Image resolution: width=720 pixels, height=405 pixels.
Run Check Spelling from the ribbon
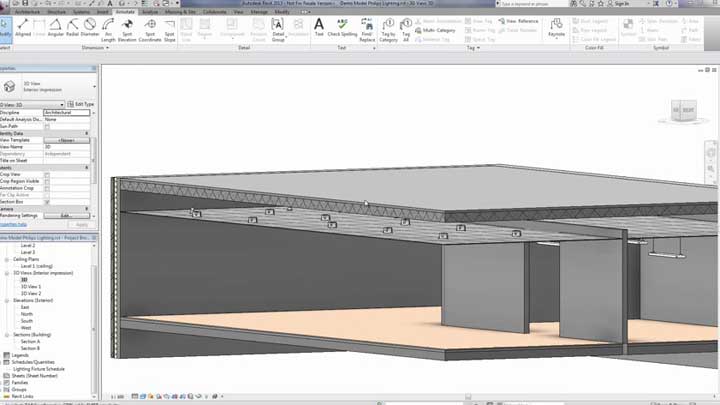[x=343, y=28]
